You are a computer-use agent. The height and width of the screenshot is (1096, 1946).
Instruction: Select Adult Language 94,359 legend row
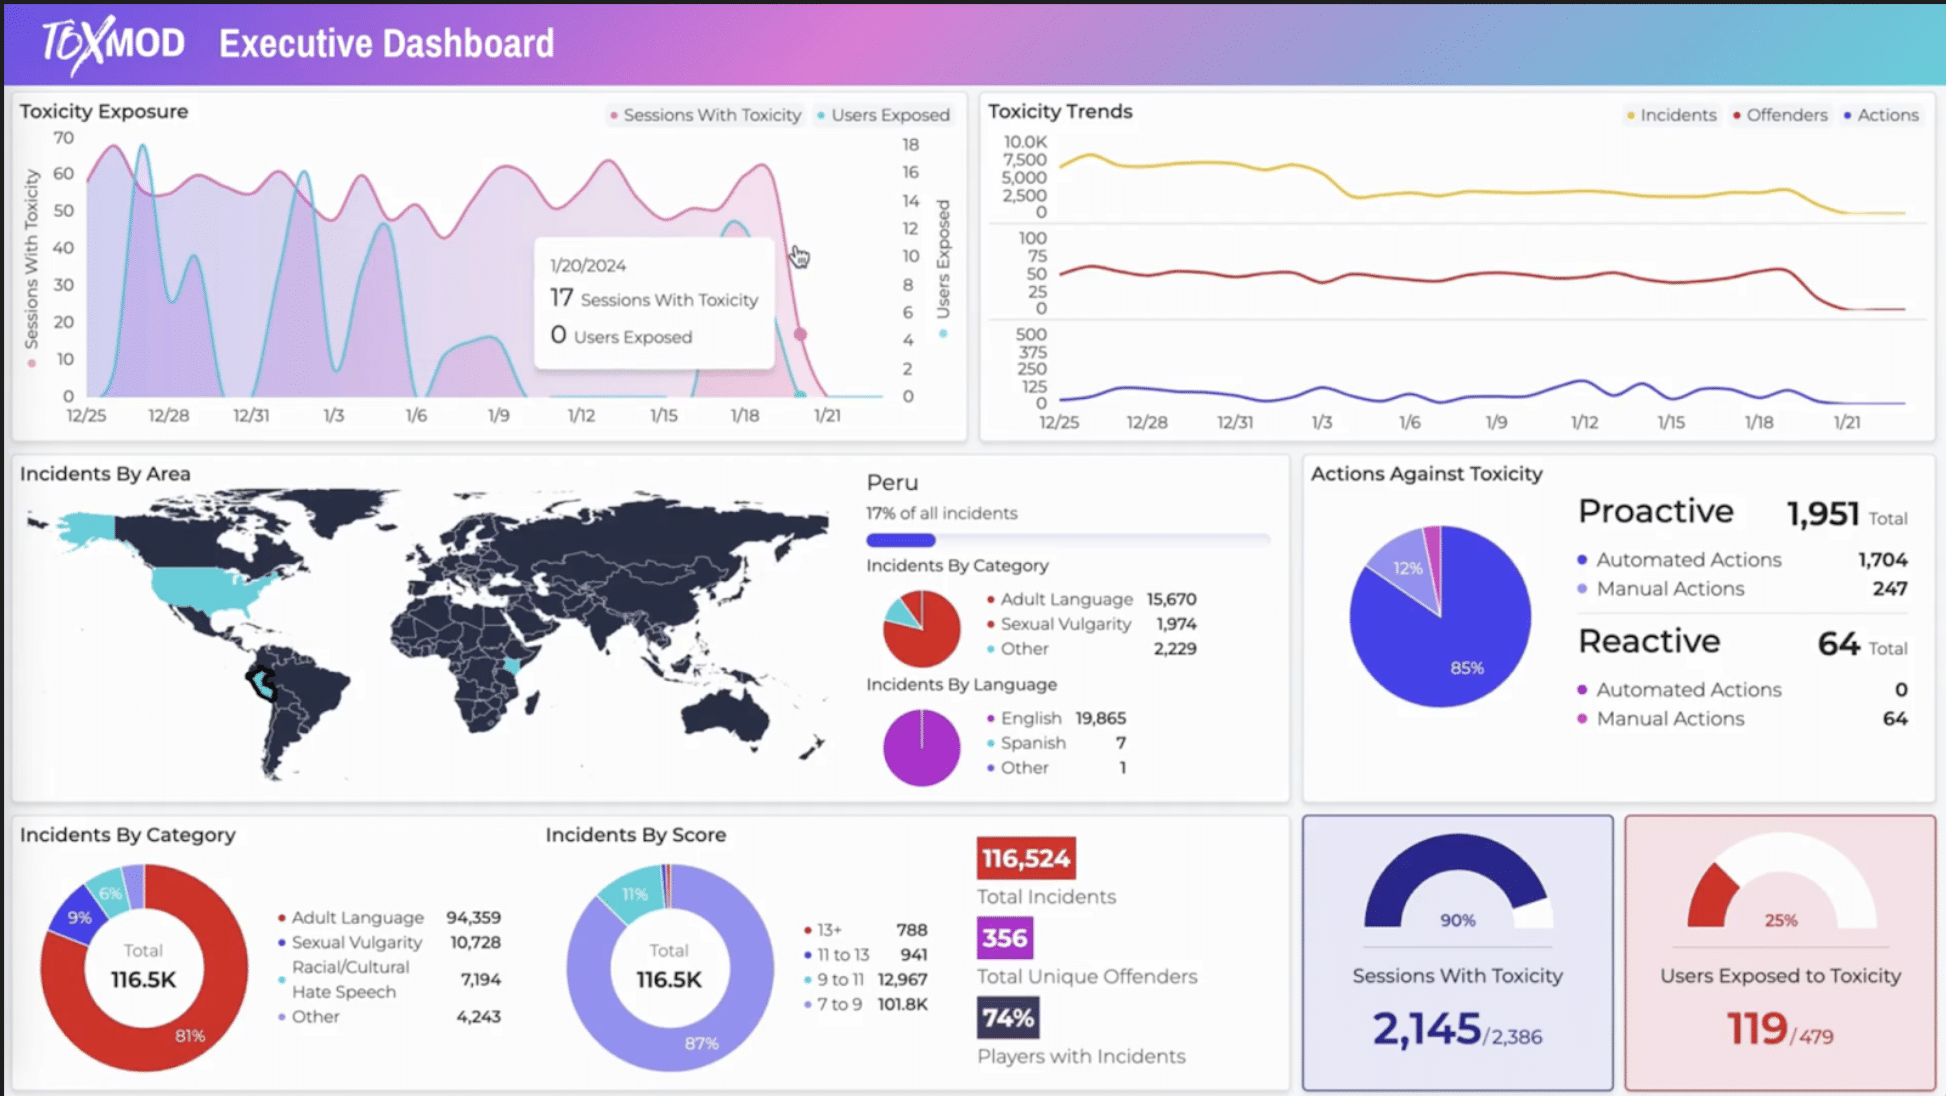(389, 917)
